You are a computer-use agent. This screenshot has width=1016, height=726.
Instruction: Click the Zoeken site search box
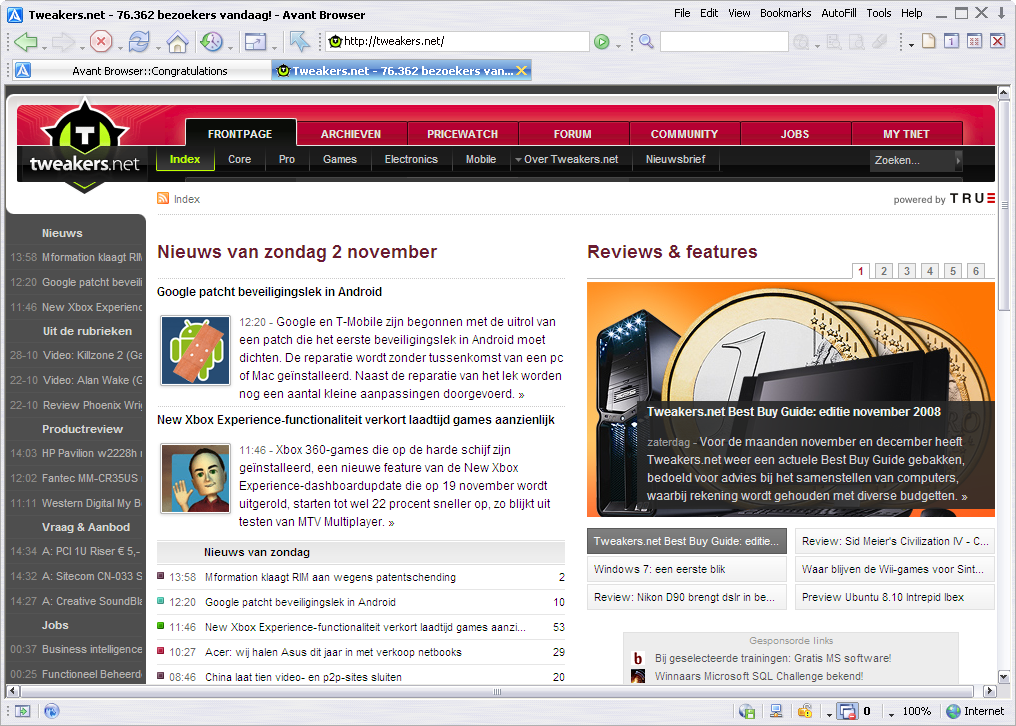coord(912,159)
